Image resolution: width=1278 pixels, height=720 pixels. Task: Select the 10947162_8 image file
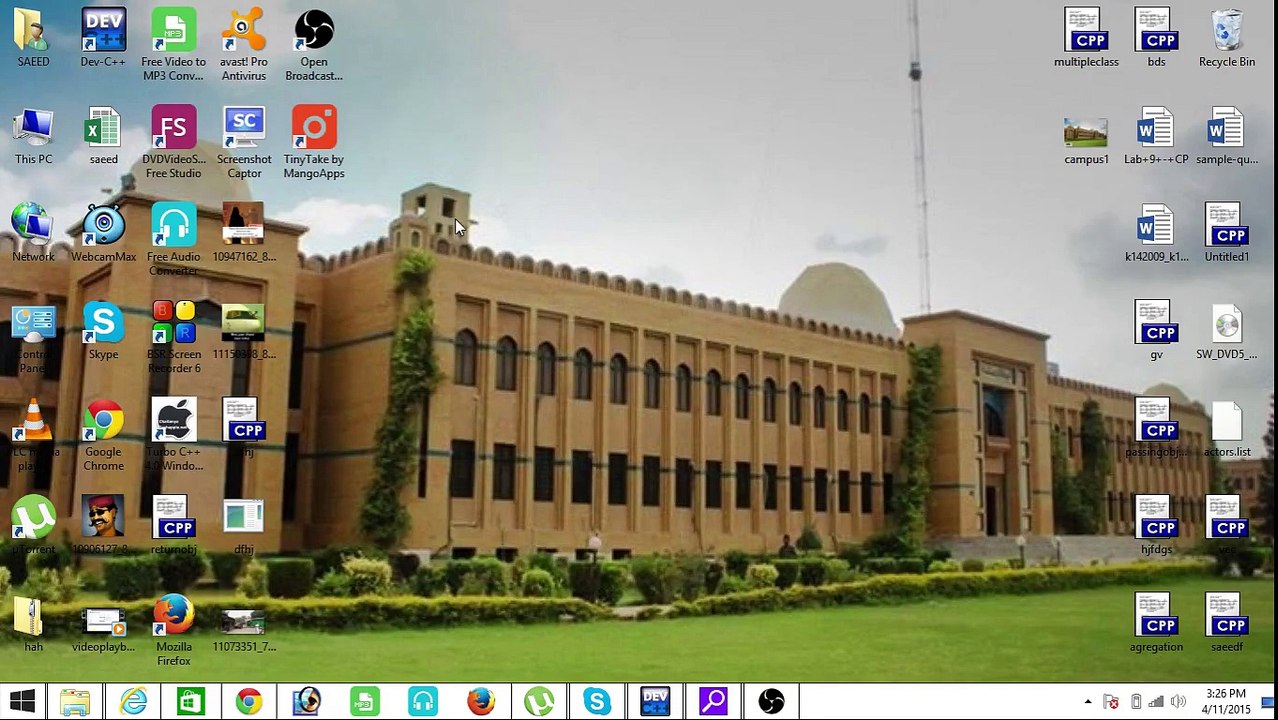coord(244,233)
